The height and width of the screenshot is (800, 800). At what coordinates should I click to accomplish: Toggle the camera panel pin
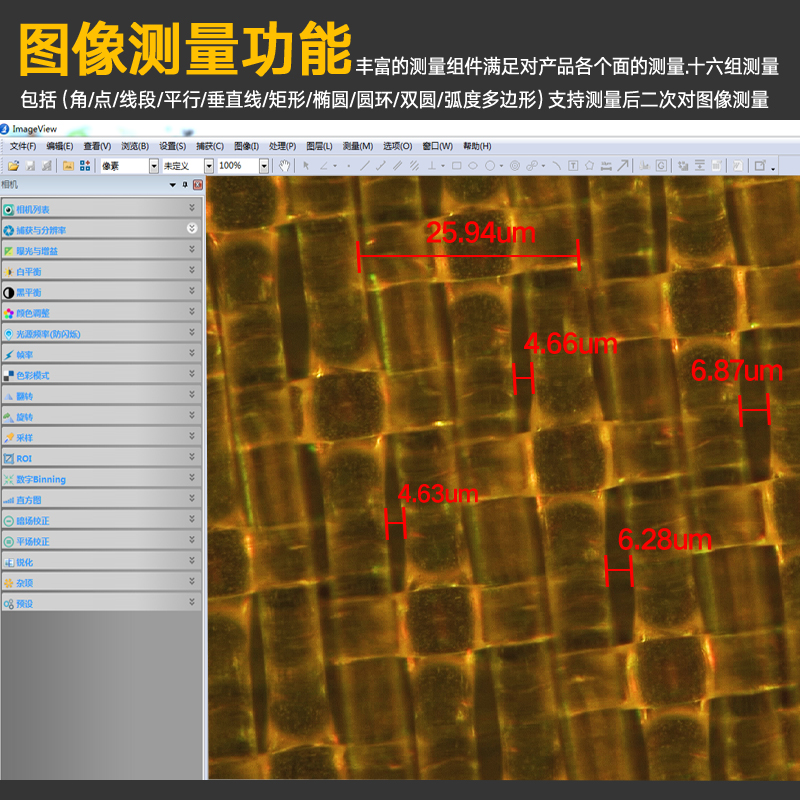[185, 185]
